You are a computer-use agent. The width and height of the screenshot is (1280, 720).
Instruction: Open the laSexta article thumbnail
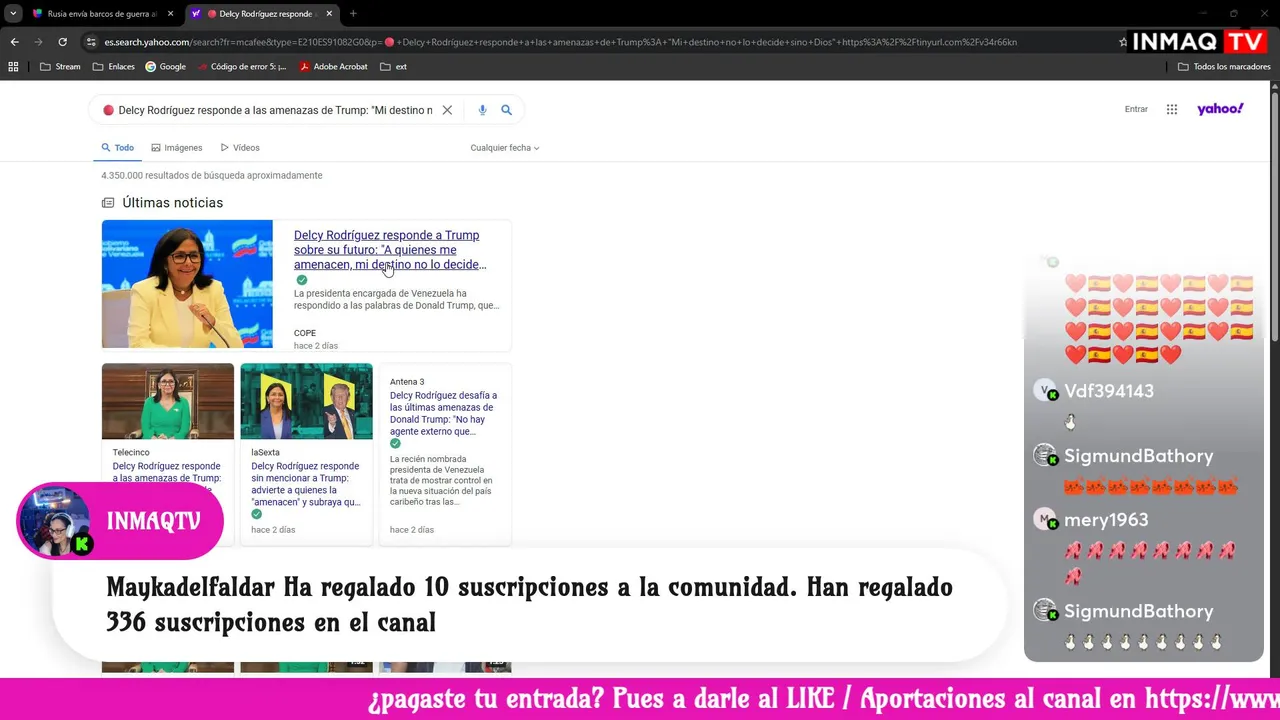click(x=306, y=401)
